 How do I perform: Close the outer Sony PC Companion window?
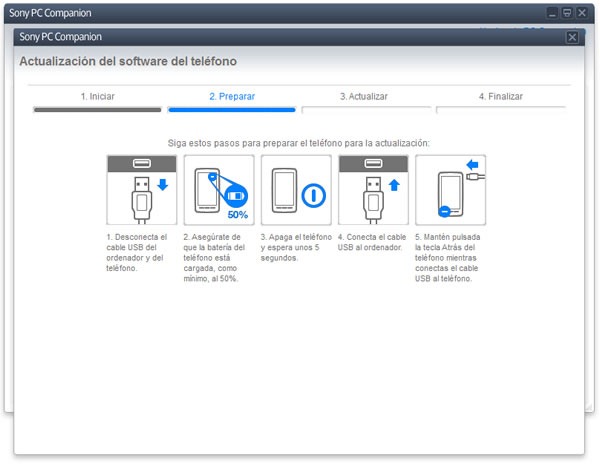click(582, 13)
